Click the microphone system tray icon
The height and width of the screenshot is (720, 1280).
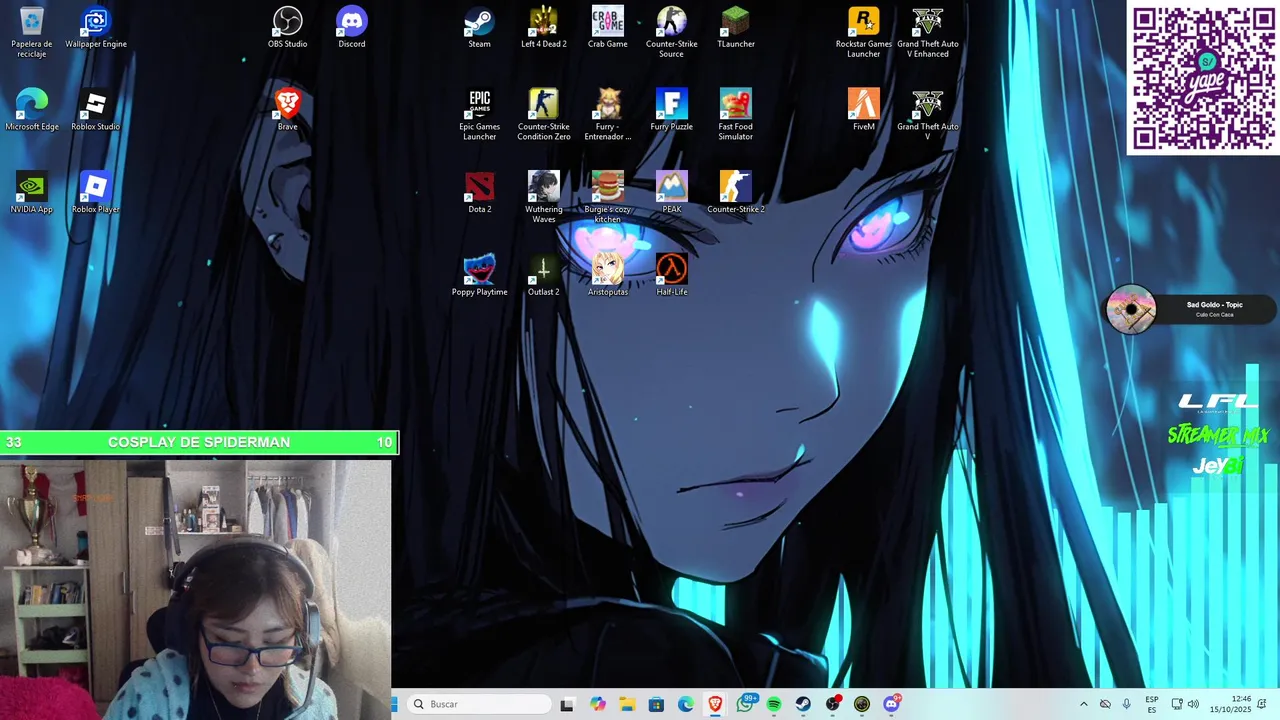coord(1127,704)
